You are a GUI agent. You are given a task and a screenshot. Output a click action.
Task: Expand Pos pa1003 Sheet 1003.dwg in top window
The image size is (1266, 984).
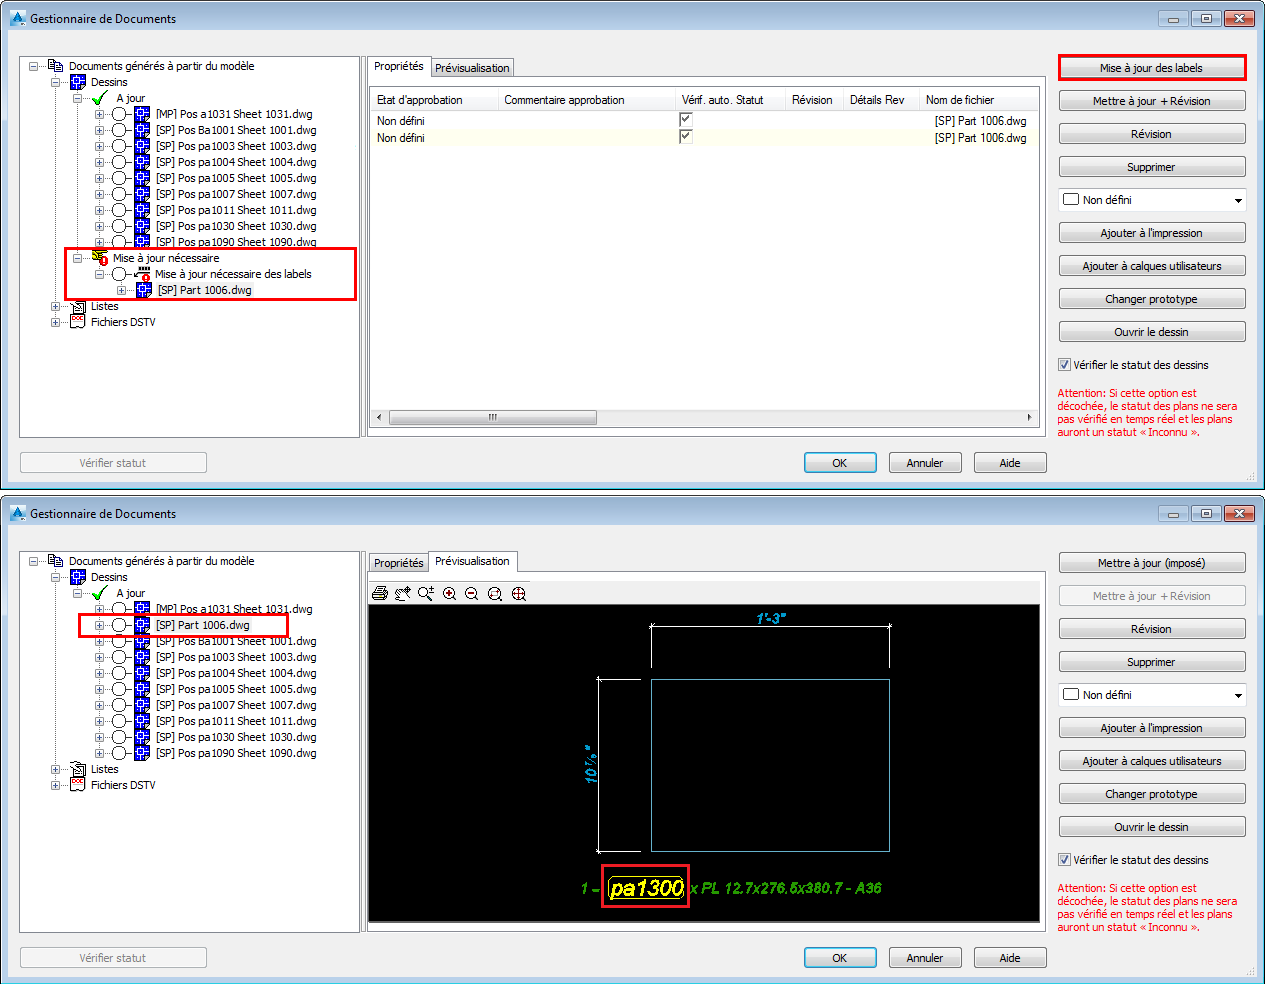(x=99, y=146)
